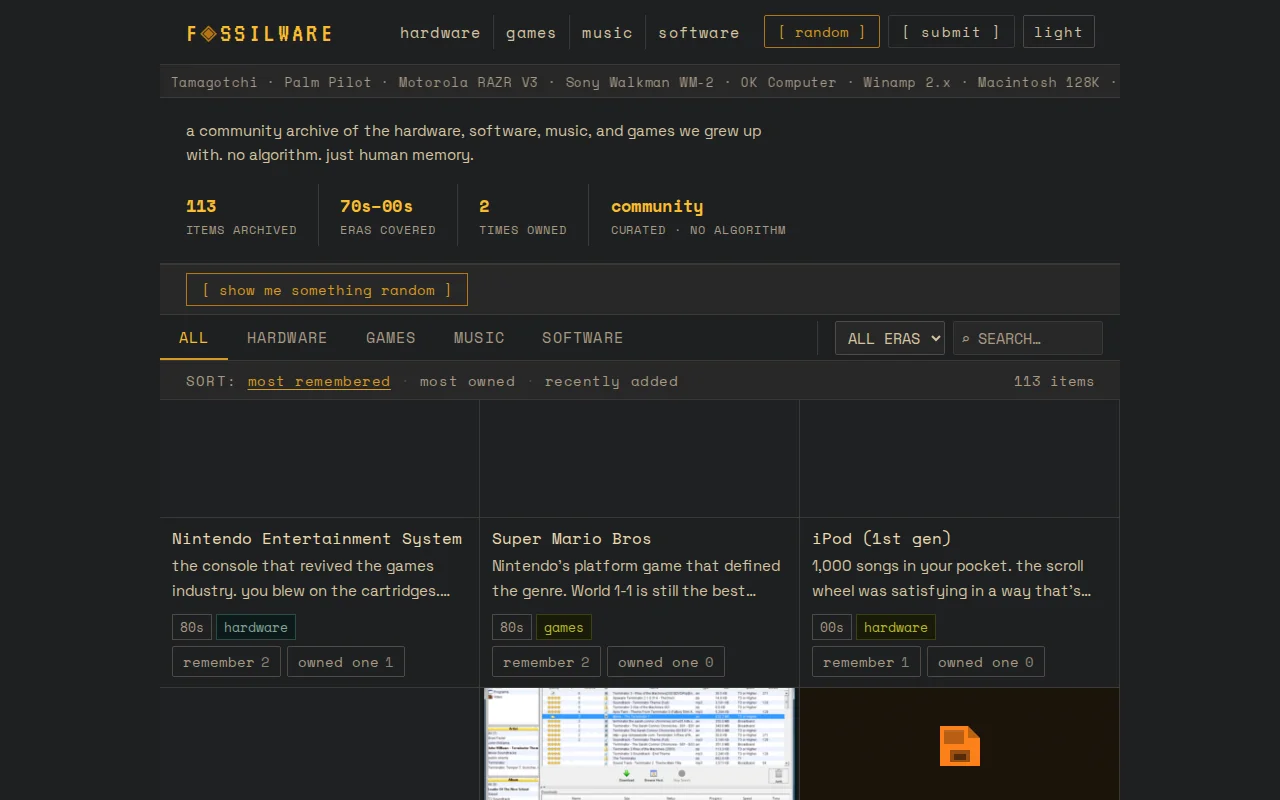The width and height of the screenshot is (1280, 800).
Task: Click the community archive tagline text
Action: (473, 143)
